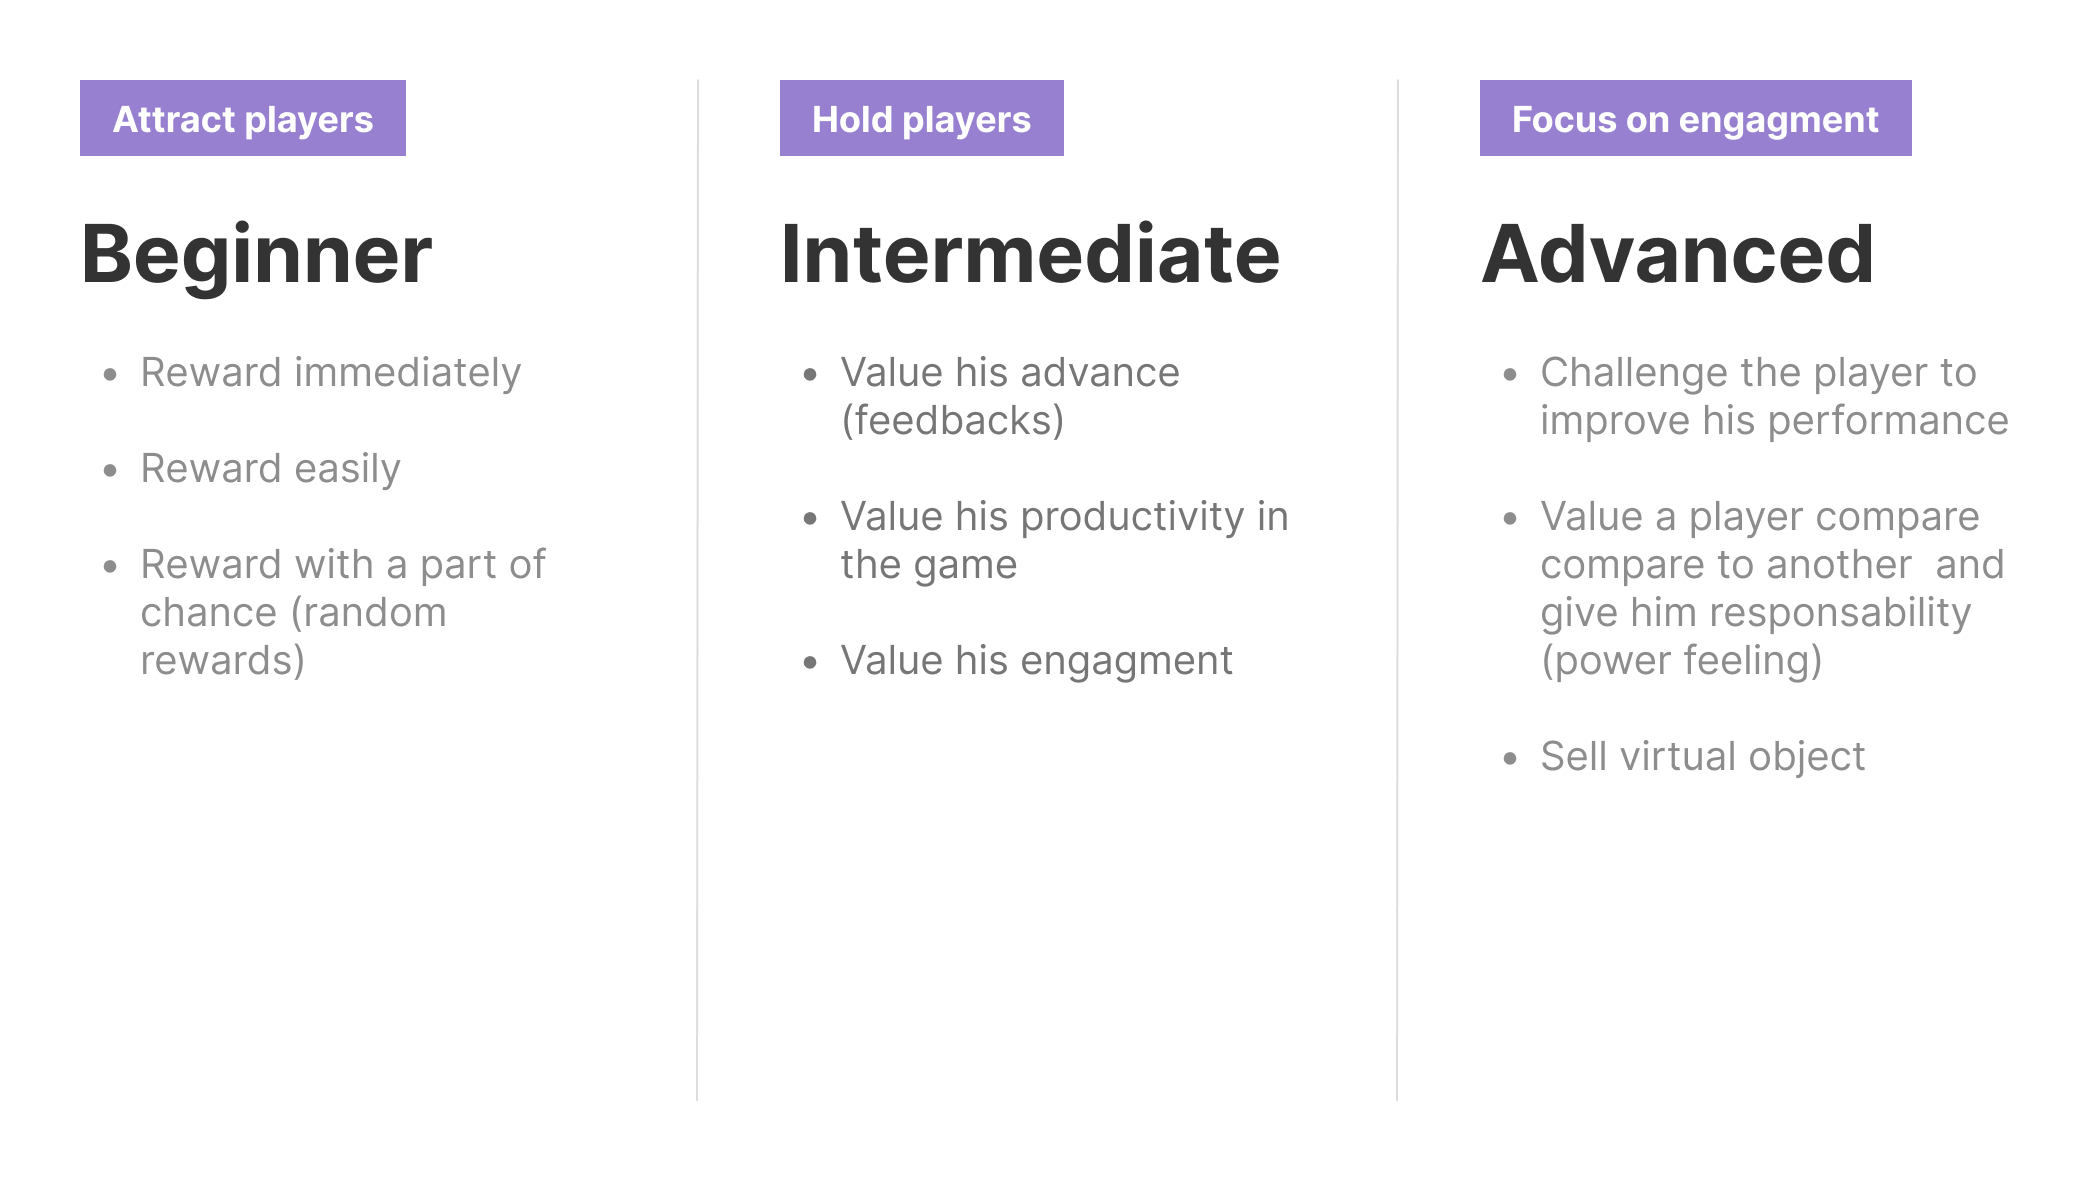This screenshot has width=2096, height=1179.
Task: Click the Focus on engagment label
Action: pos(1695,118)
